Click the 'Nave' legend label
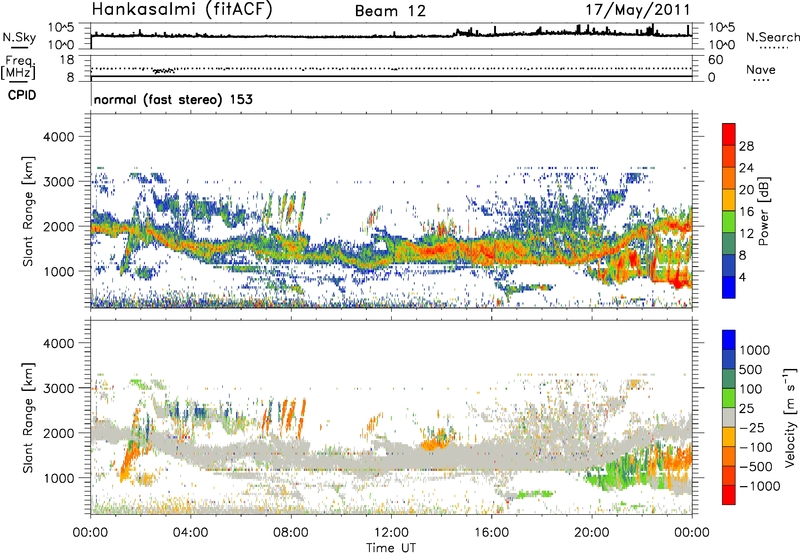The image size is (800, 554). pos(760,69)
